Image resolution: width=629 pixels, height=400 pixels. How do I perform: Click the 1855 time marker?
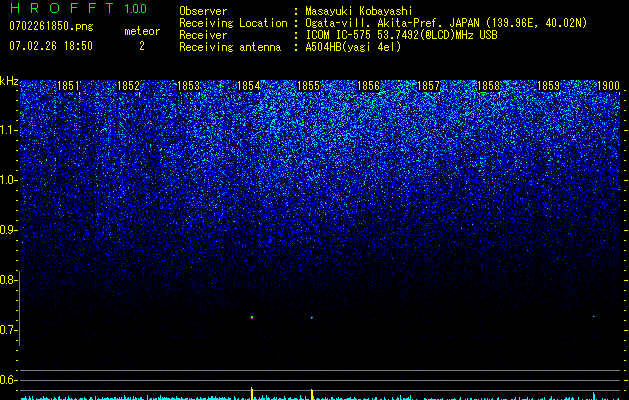coord(308,86)
